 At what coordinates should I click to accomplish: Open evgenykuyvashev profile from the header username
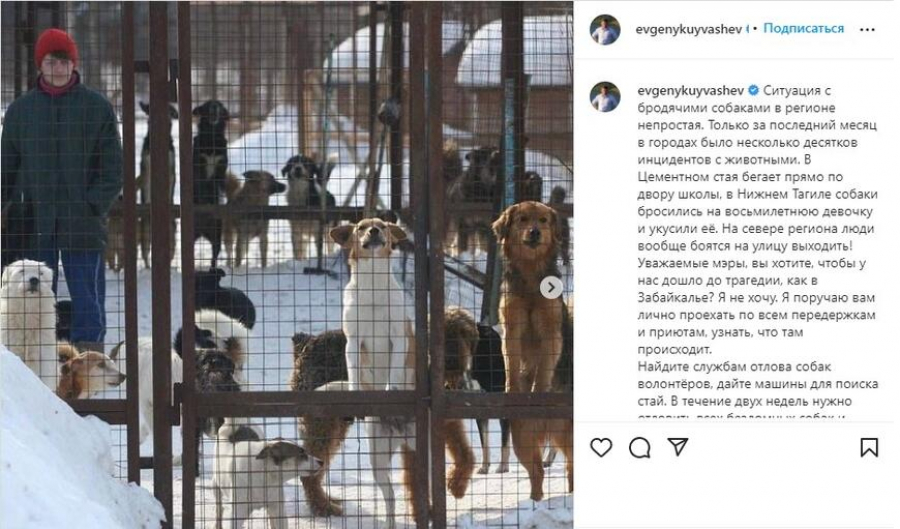pos(688,29)
